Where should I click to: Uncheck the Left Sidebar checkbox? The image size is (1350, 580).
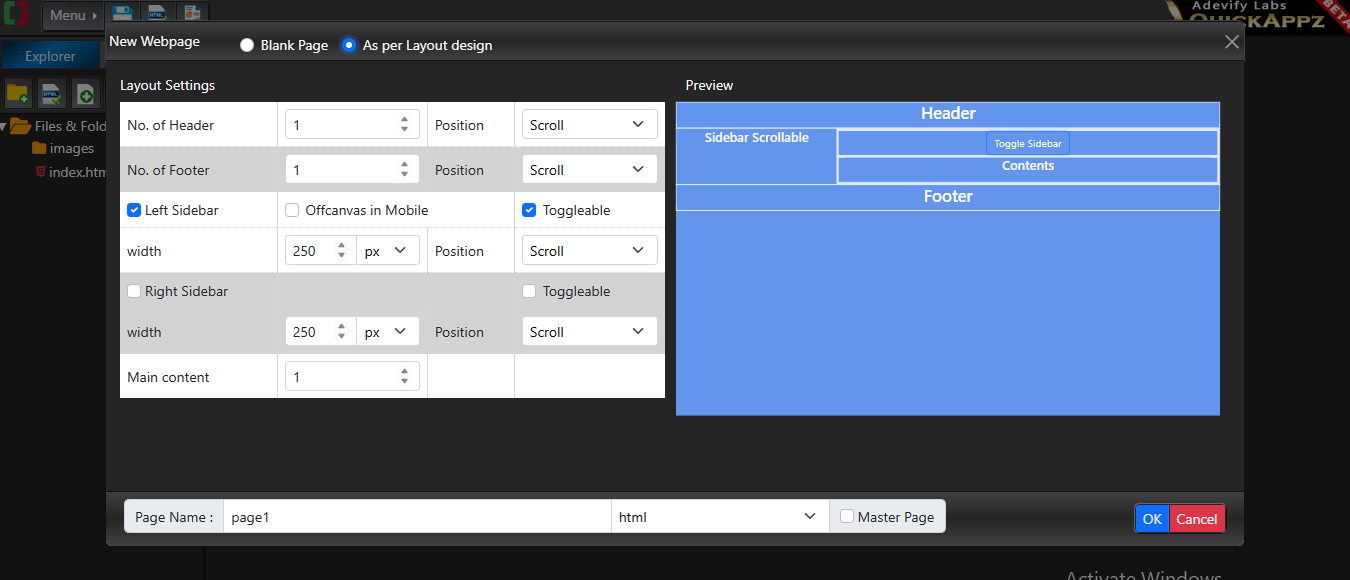(134, 210)
